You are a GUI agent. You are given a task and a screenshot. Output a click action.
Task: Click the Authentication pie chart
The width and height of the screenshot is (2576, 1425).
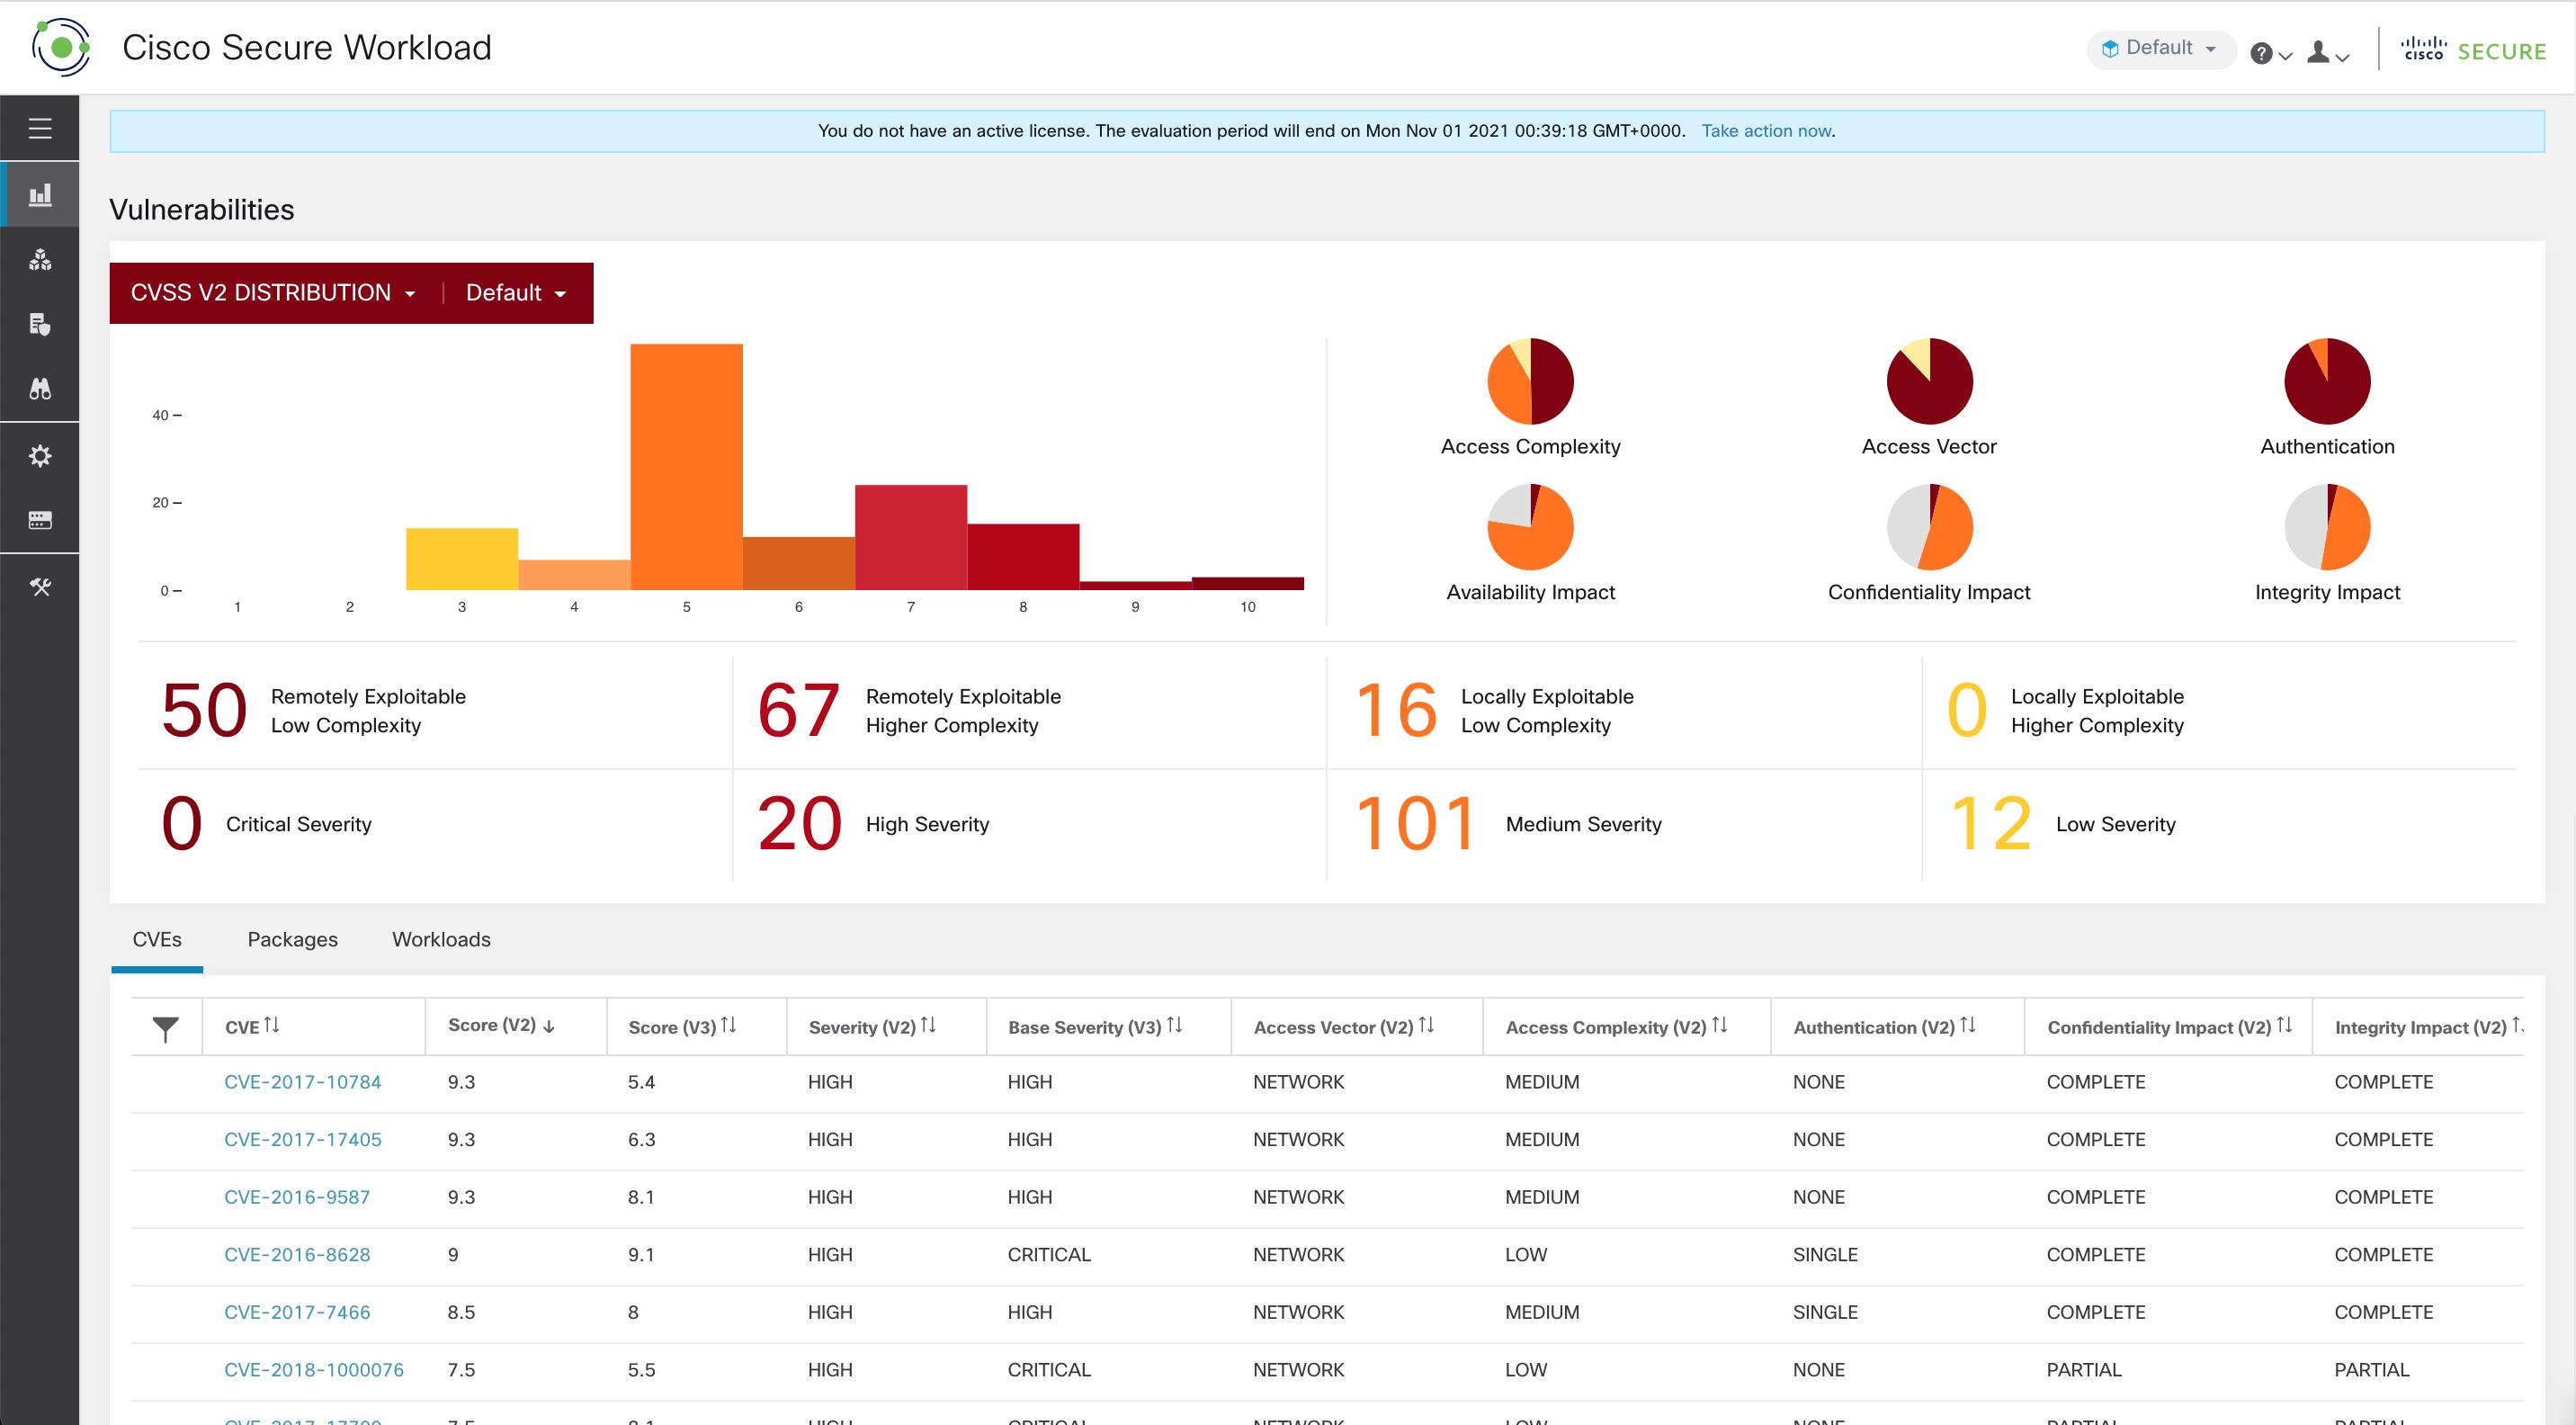[x=2327, y=381]
